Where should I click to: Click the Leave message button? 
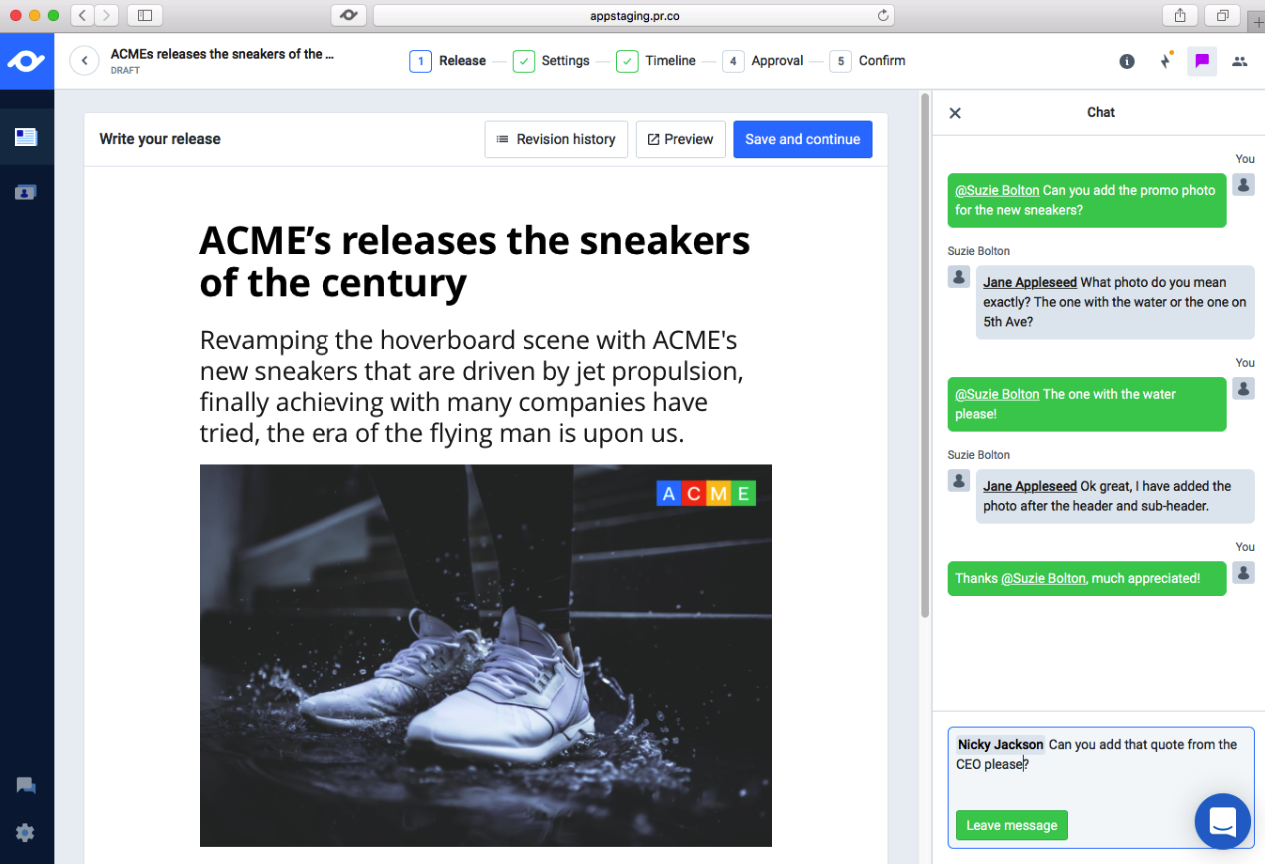coord(1011,825)
